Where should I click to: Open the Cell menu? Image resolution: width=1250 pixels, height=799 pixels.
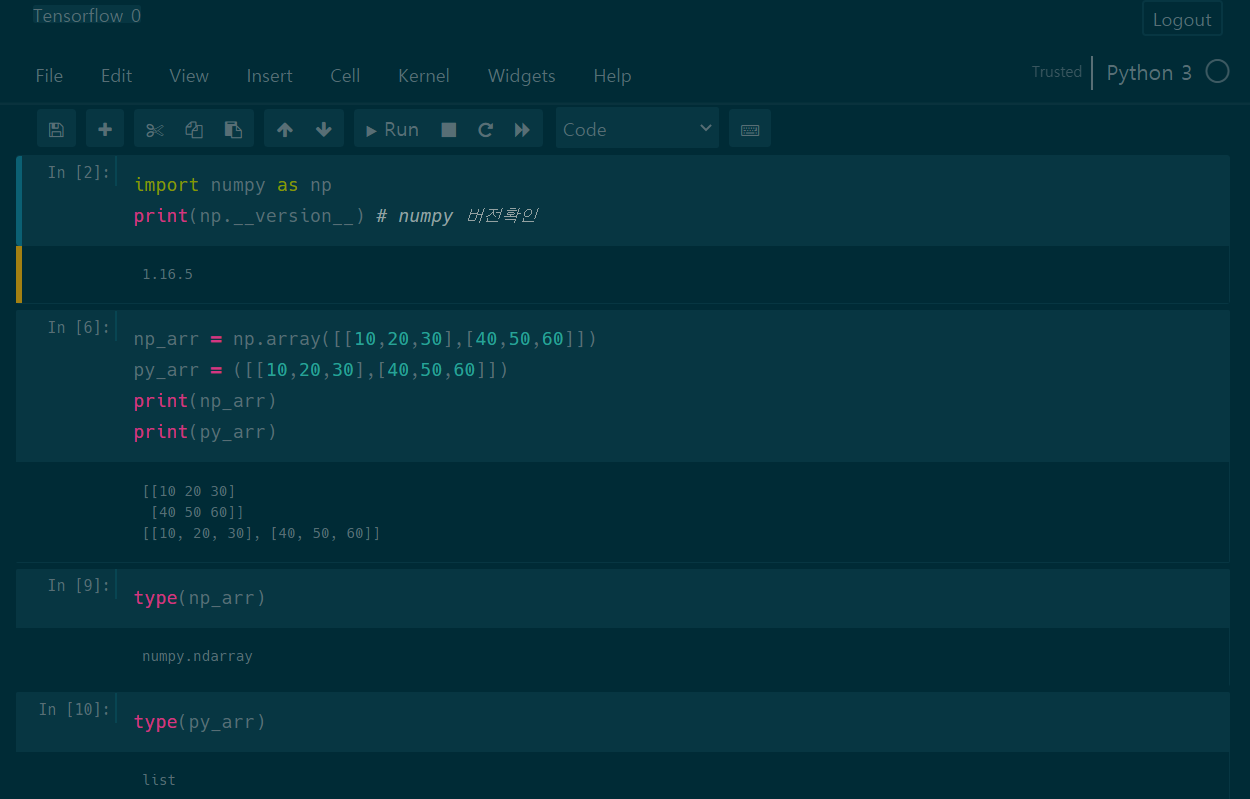click(345, 76)
